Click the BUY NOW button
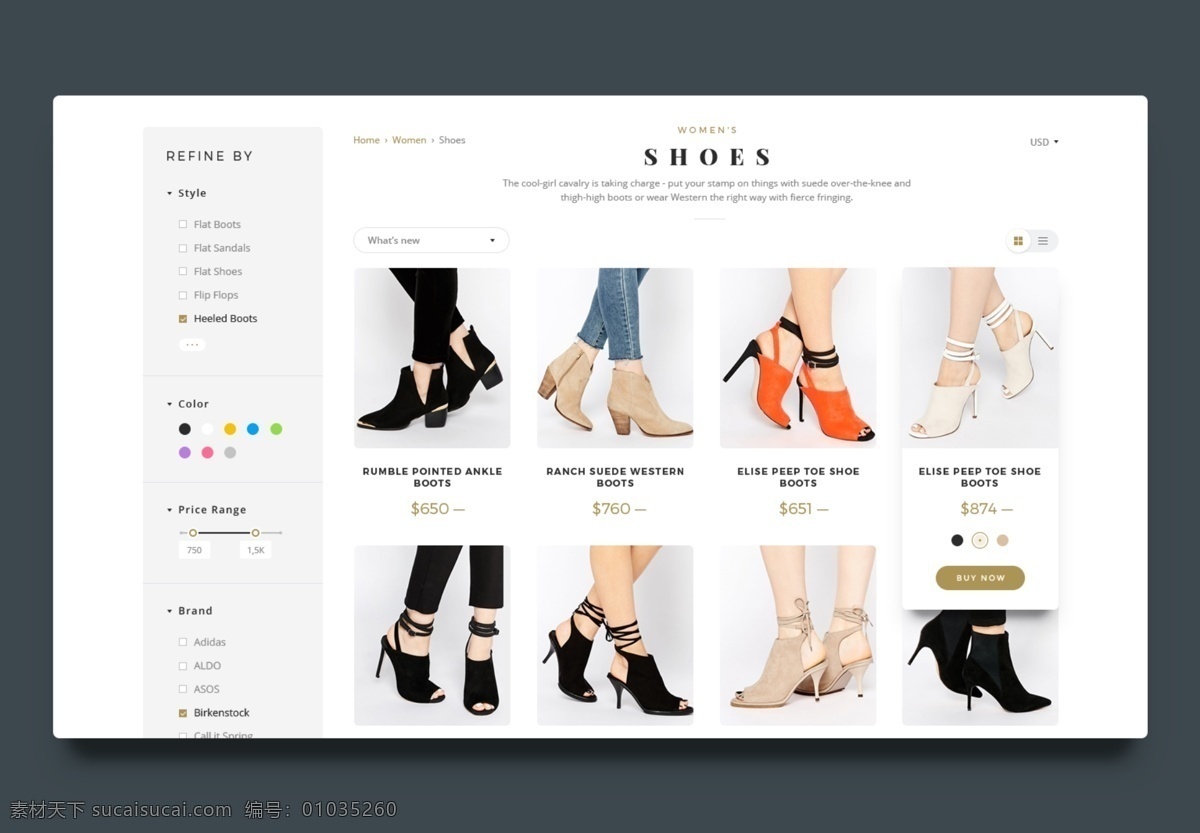This screenshot has width=1200, height=833. 980,578
